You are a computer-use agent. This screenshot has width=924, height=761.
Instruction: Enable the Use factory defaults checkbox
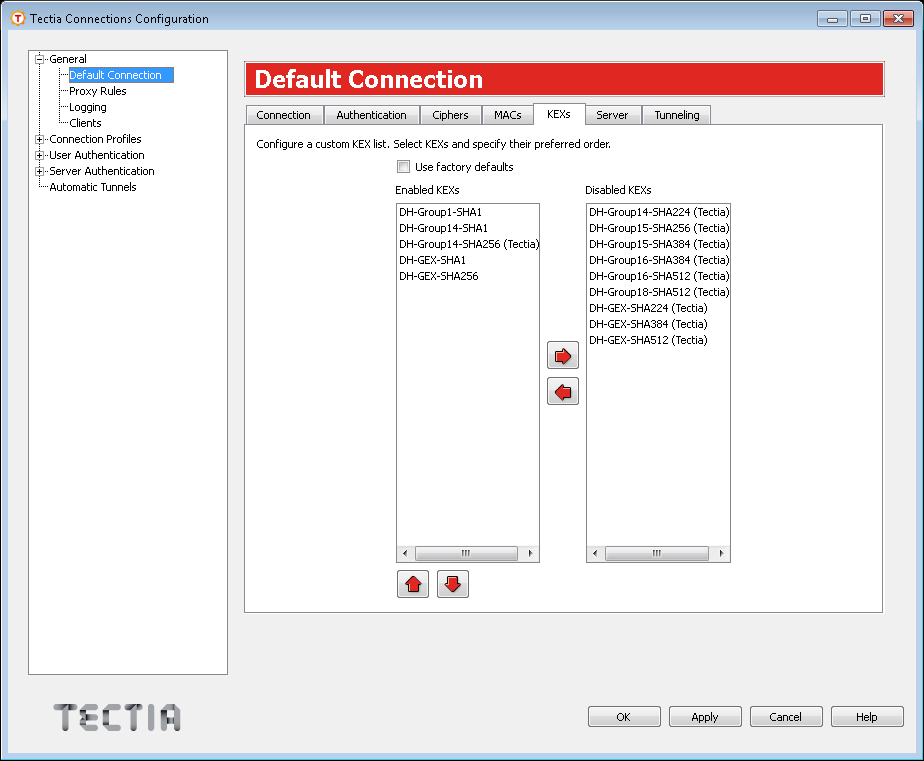(x=403, y=167)
